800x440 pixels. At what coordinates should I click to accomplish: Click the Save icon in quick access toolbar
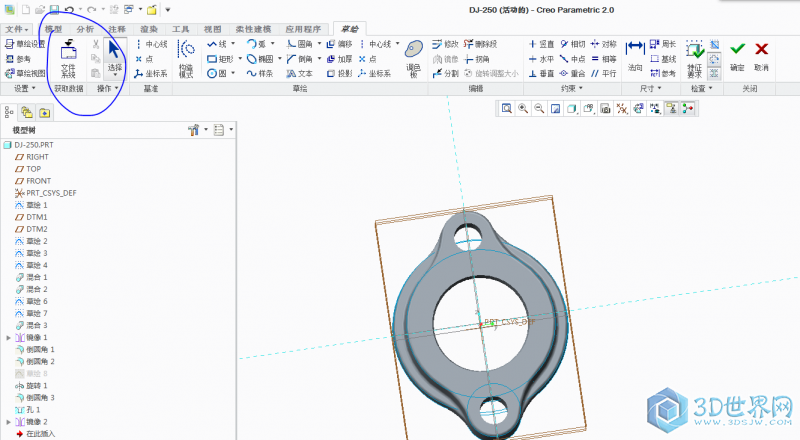(54, 9)
